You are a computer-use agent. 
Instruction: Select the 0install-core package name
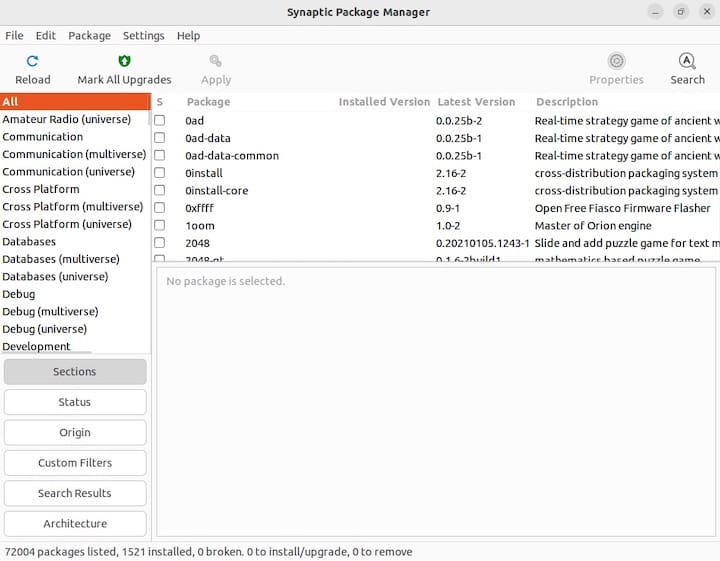[217, 190]
